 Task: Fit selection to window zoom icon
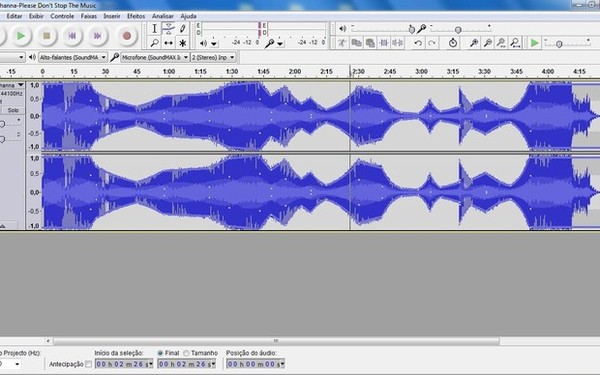pyautogui.click(x=501, y=43)
